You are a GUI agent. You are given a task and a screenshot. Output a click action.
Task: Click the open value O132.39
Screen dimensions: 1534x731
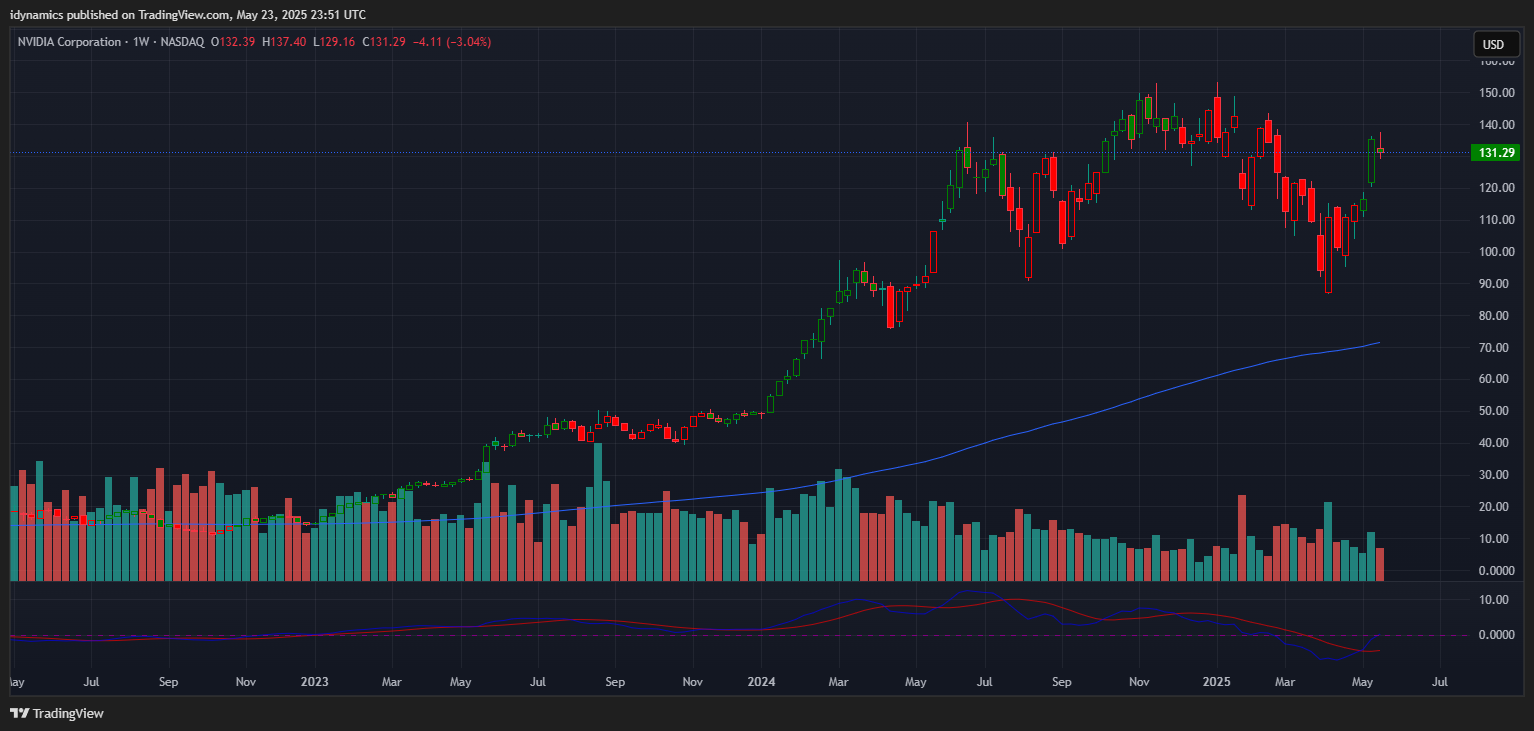233,42
